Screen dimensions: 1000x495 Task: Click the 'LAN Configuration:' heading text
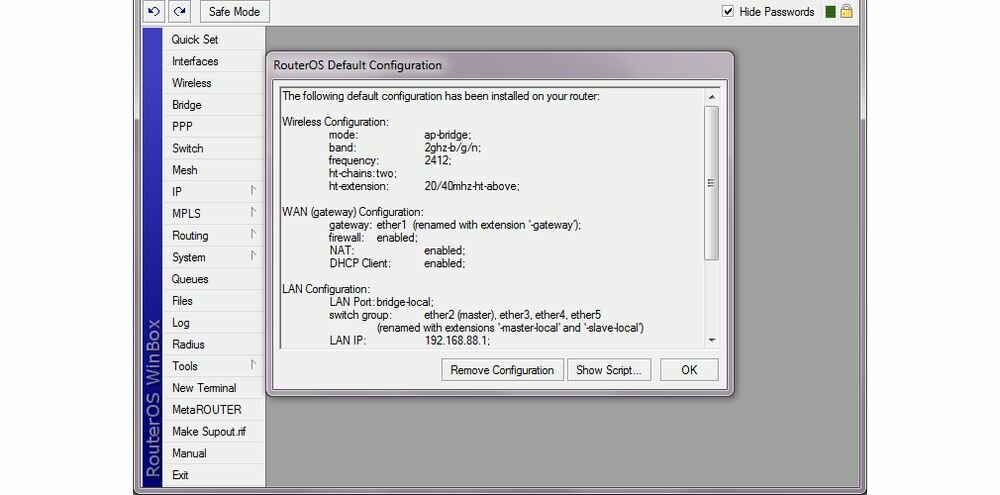[326, 289]
